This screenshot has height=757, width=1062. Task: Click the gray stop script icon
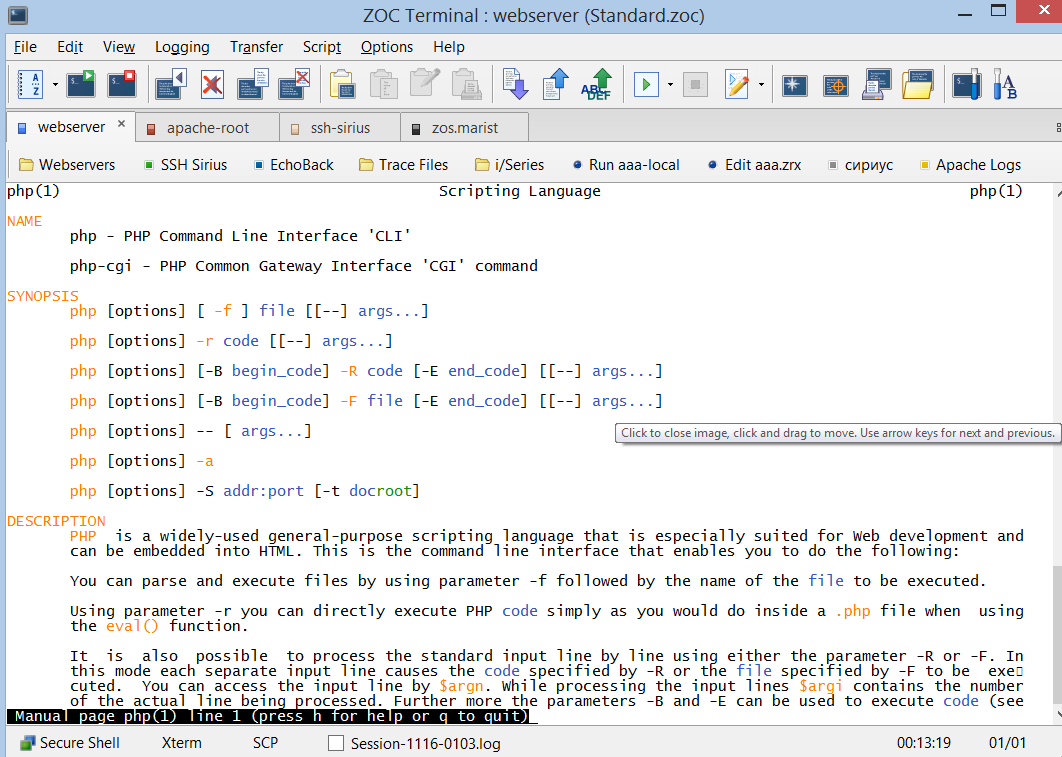tap(695, 85)
